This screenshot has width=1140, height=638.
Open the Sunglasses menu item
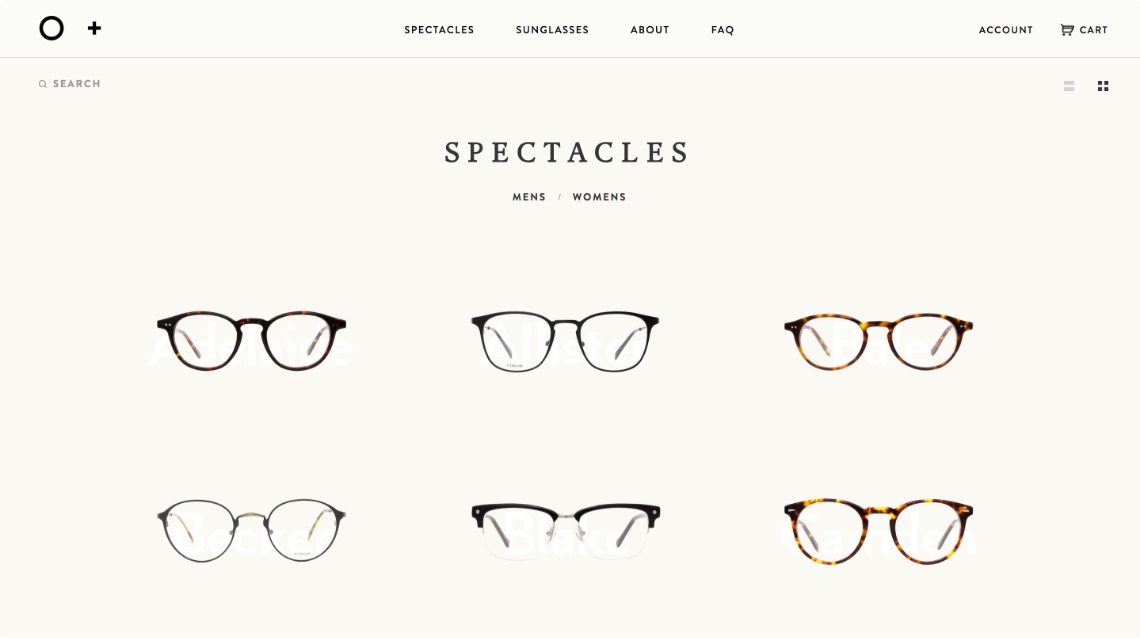pos(553,30)
